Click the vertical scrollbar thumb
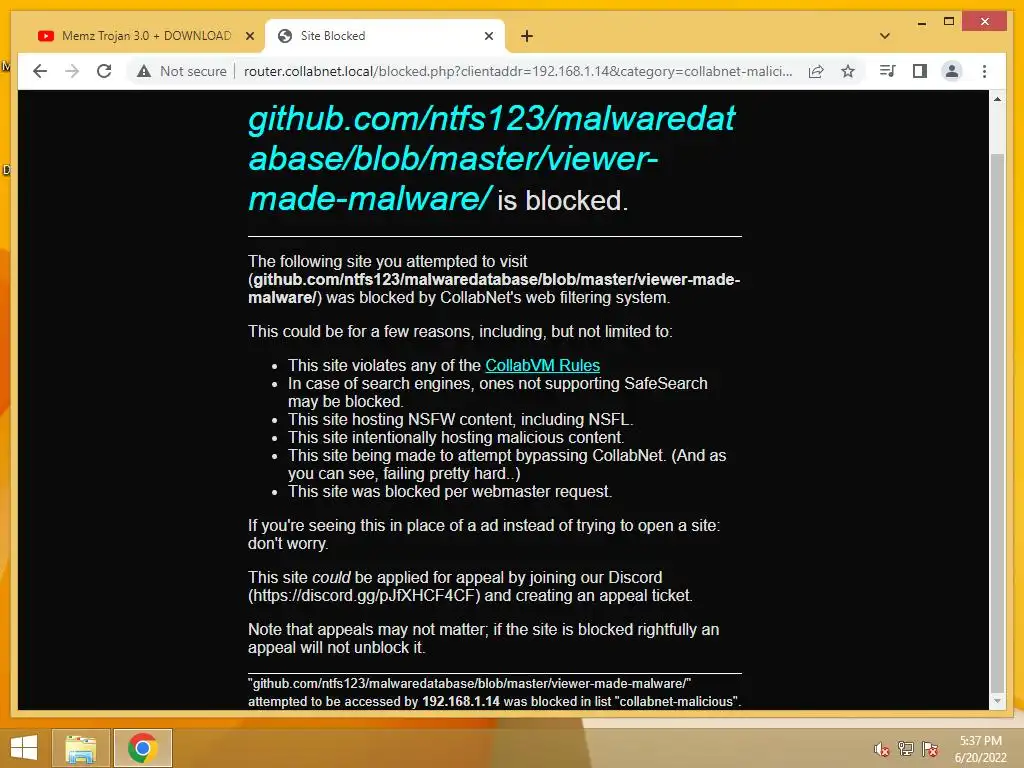 [997, 421]
